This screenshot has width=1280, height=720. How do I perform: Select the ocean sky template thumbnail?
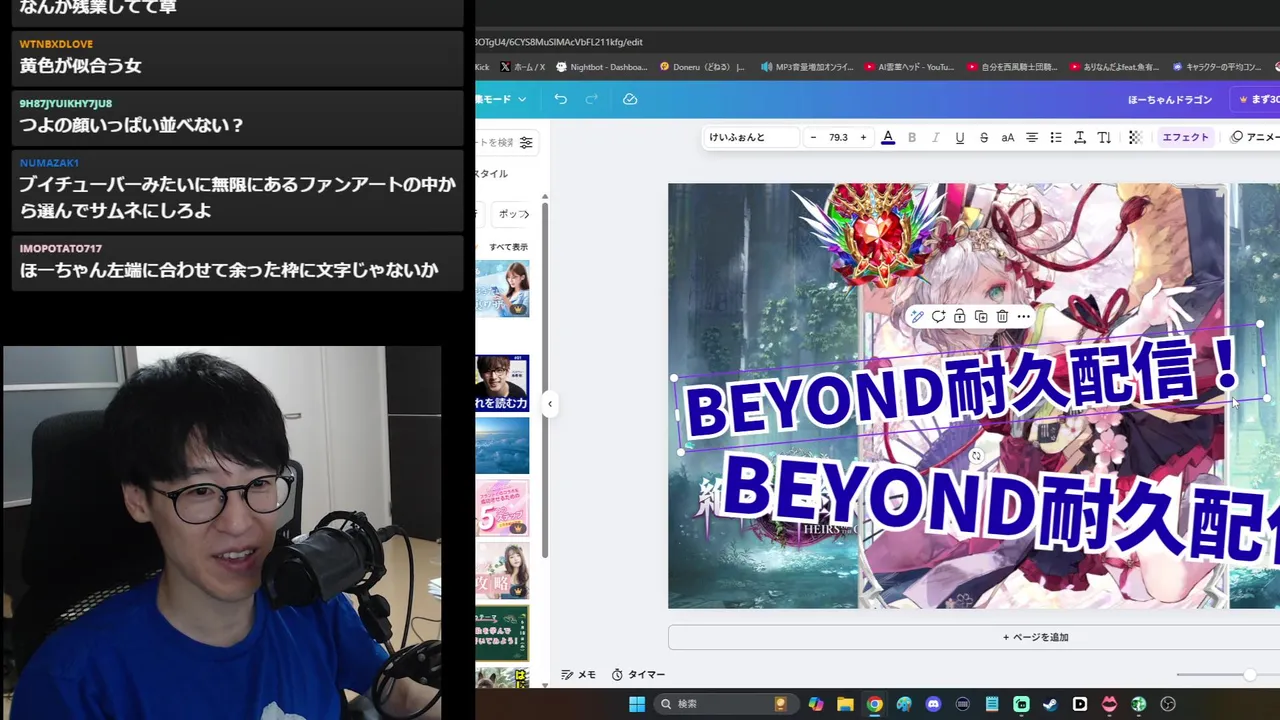pos(502,445)
